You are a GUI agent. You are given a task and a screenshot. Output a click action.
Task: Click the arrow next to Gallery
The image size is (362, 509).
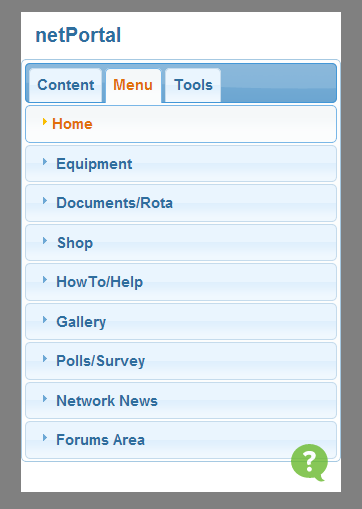click(x=45, y=320)
